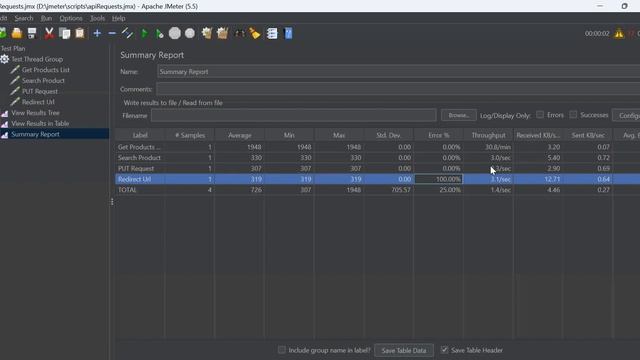Click the Stop test icon
The width and height of the screenshot is (640, 360).
pyautogui.click(x=175, y=33)
